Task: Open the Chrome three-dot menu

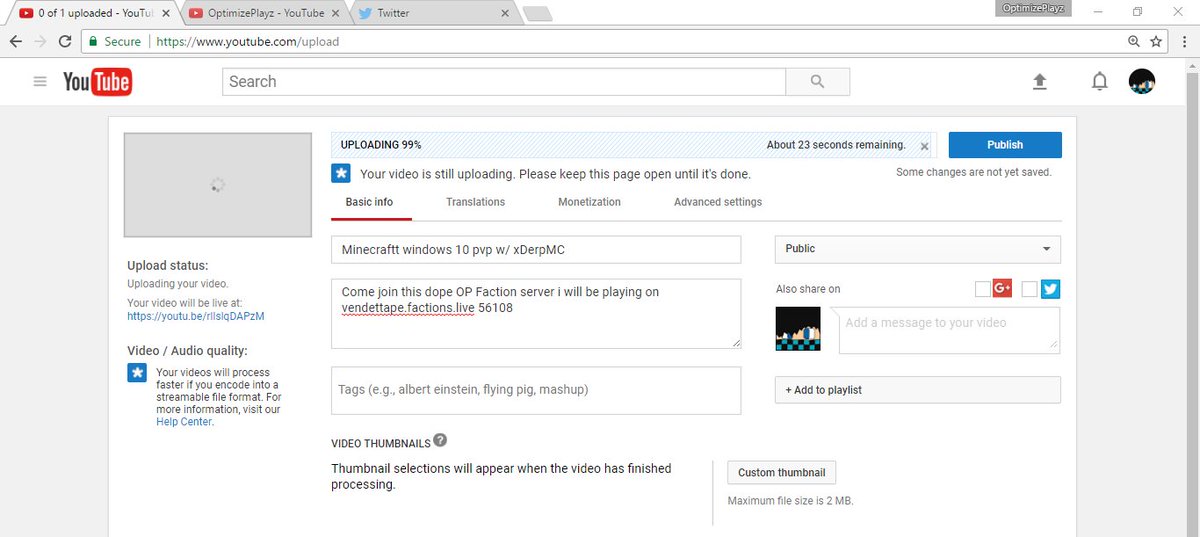Action: click(1184, 42)
